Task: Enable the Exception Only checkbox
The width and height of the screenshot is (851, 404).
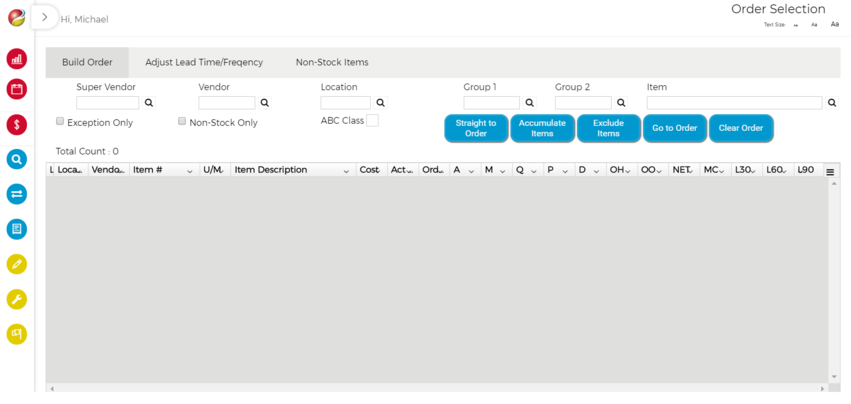Action: 60,121
